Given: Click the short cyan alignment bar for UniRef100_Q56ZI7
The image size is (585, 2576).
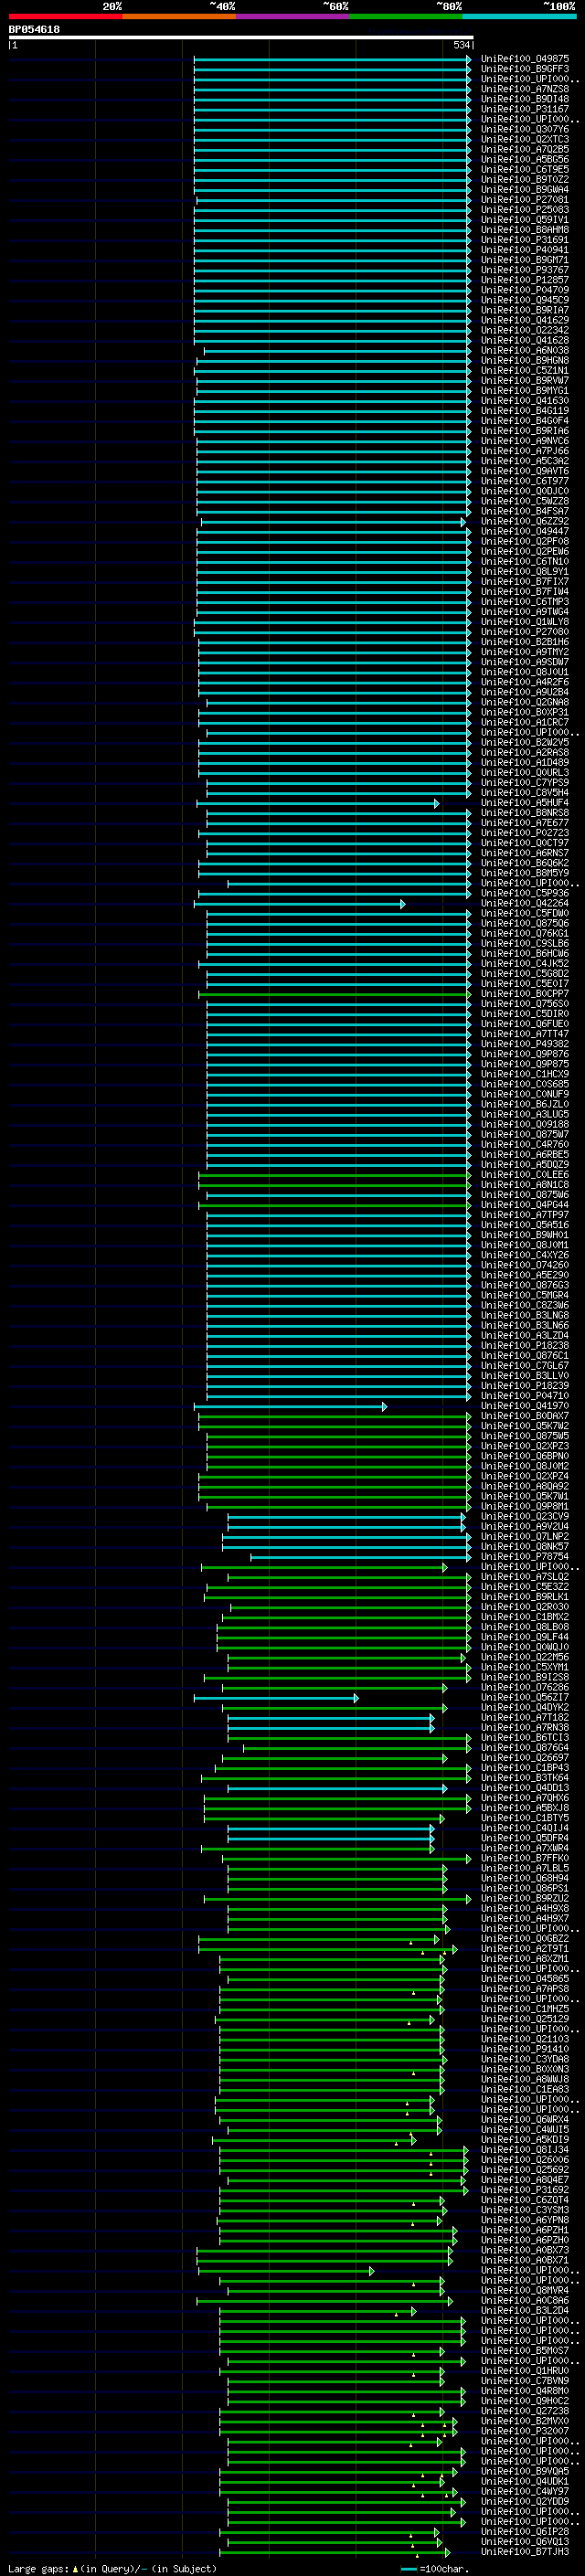Looking at the screenshot, I should 276,1698.
